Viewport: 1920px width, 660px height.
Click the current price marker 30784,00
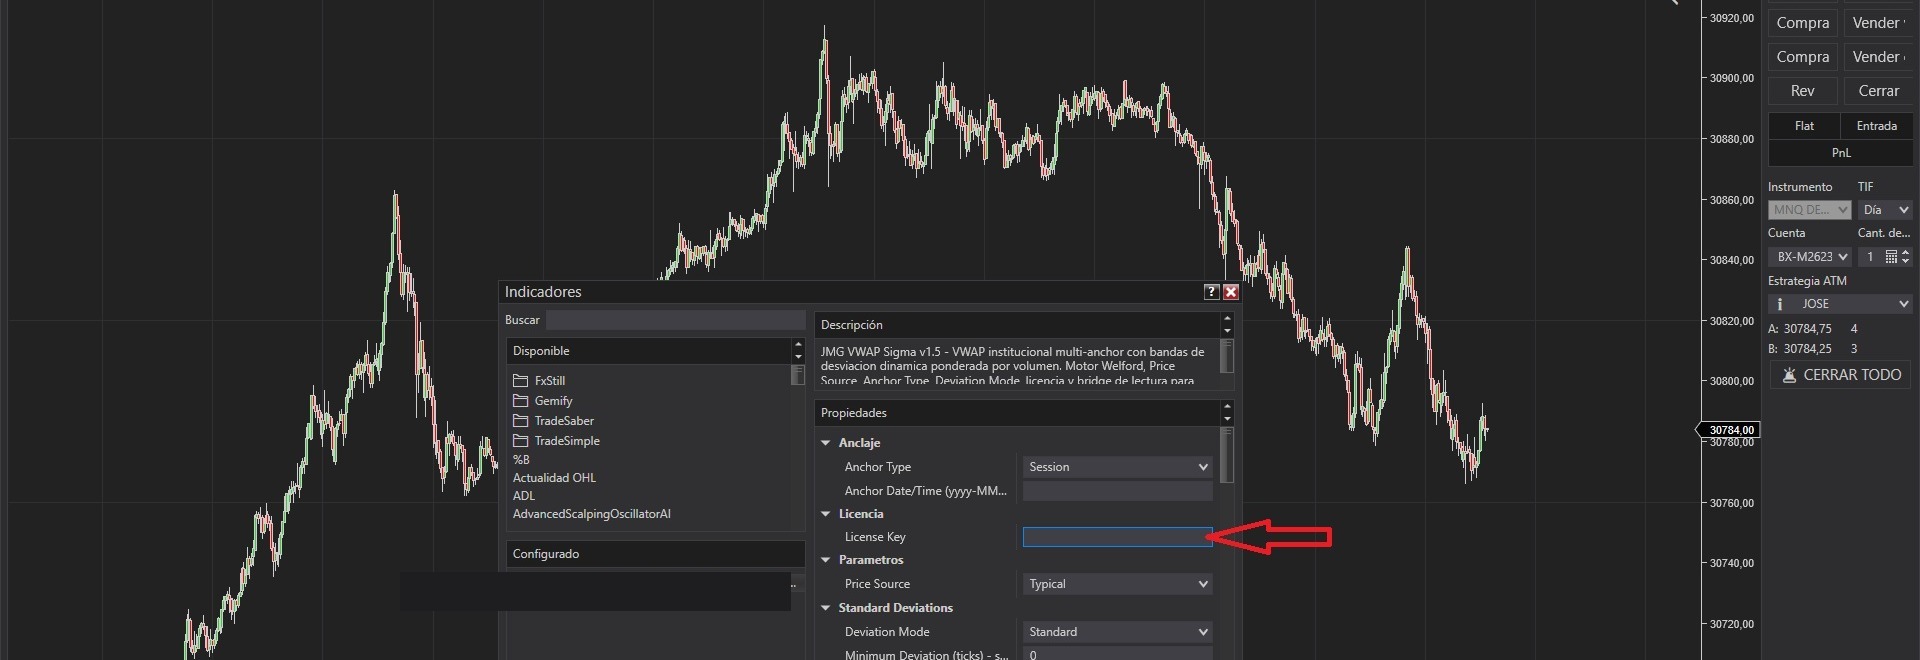pyautogui.click(x=1729, y=430)
